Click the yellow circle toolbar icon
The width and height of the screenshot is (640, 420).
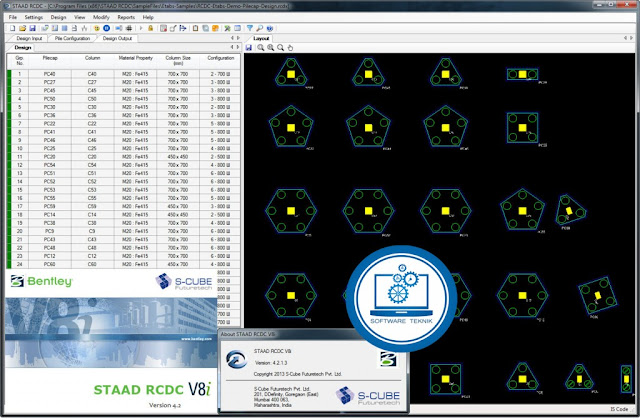tap(97, 28)
